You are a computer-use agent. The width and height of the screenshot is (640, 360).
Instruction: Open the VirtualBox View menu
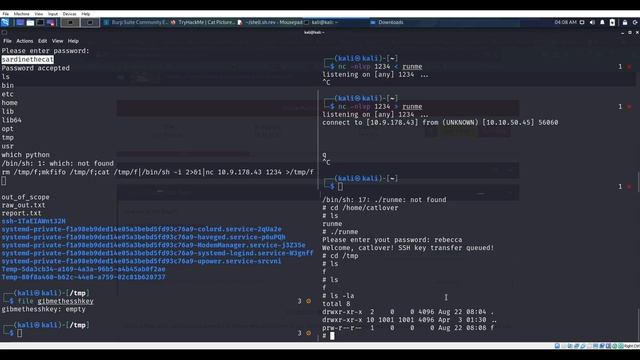click(39, 14)
